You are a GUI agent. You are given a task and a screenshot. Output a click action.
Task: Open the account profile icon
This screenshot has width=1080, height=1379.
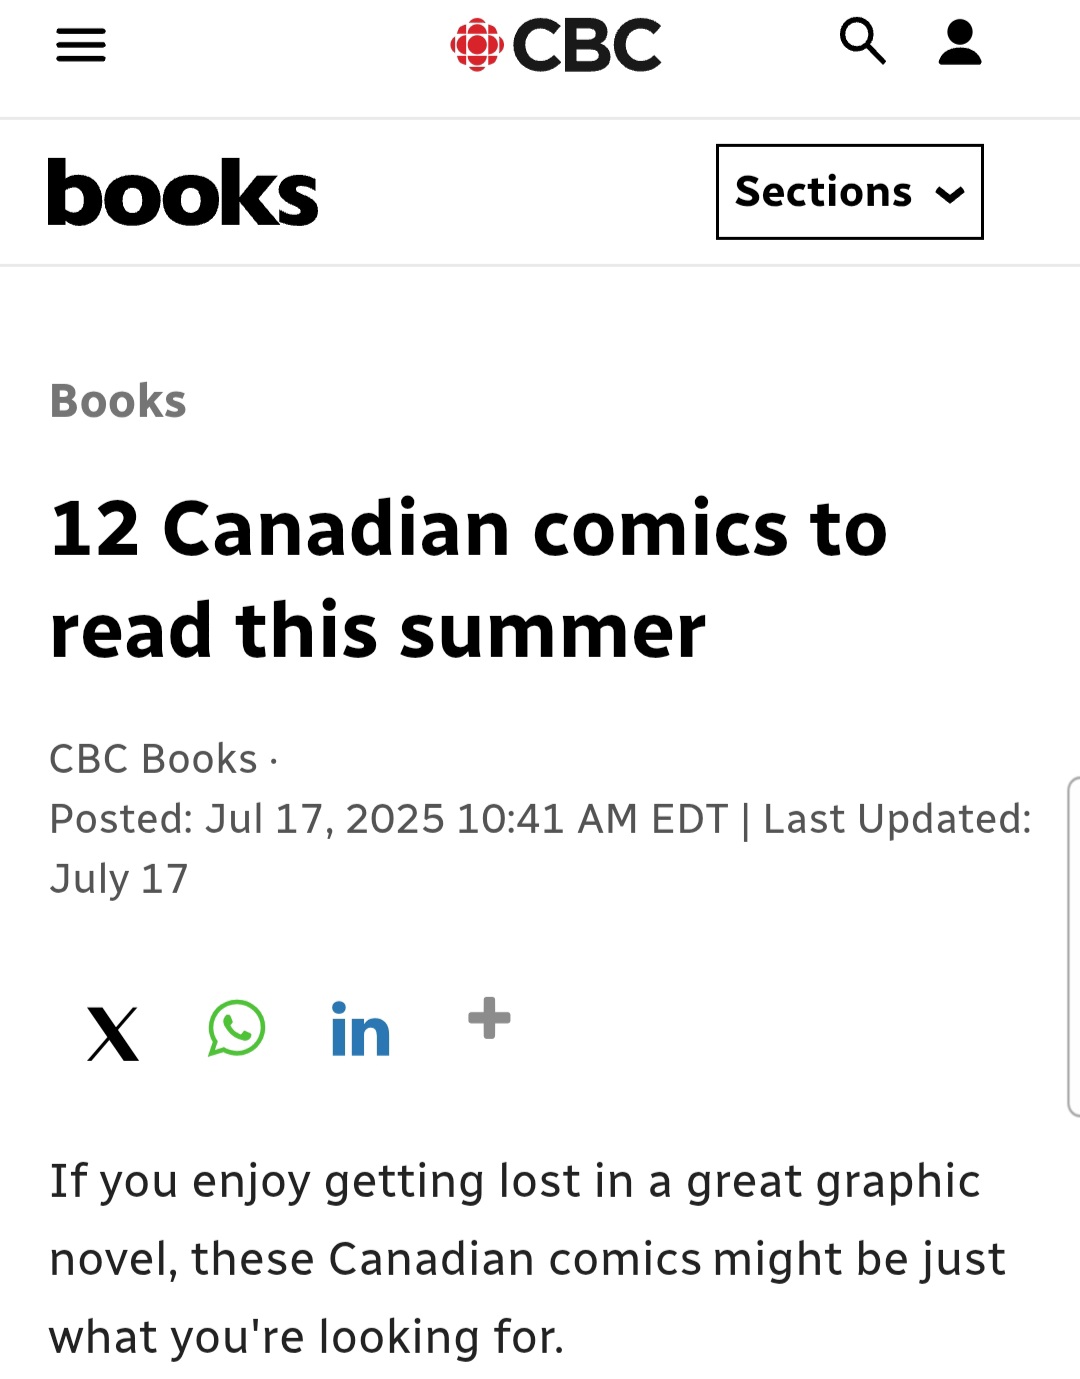960,44
